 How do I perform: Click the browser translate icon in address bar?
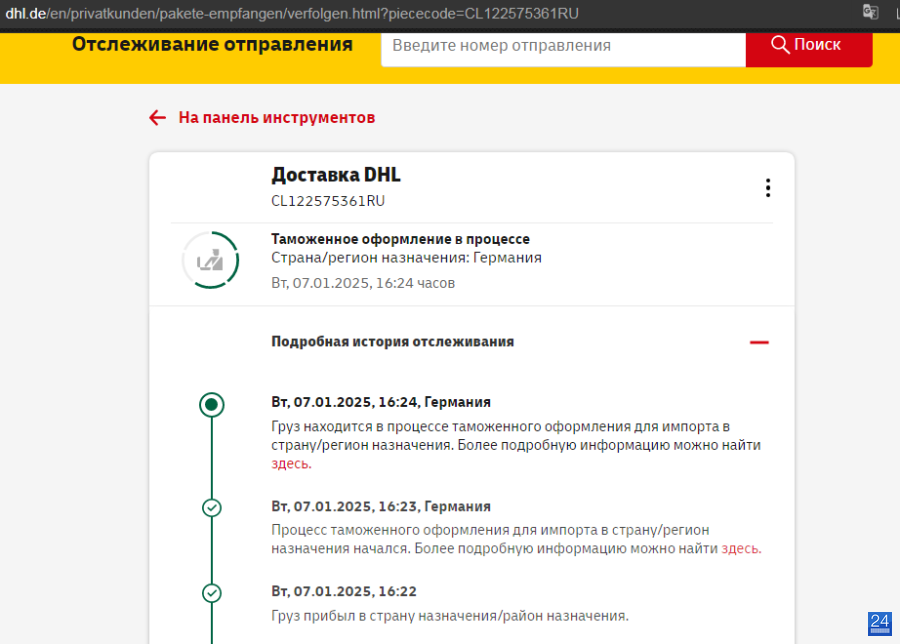click(870, 12)
